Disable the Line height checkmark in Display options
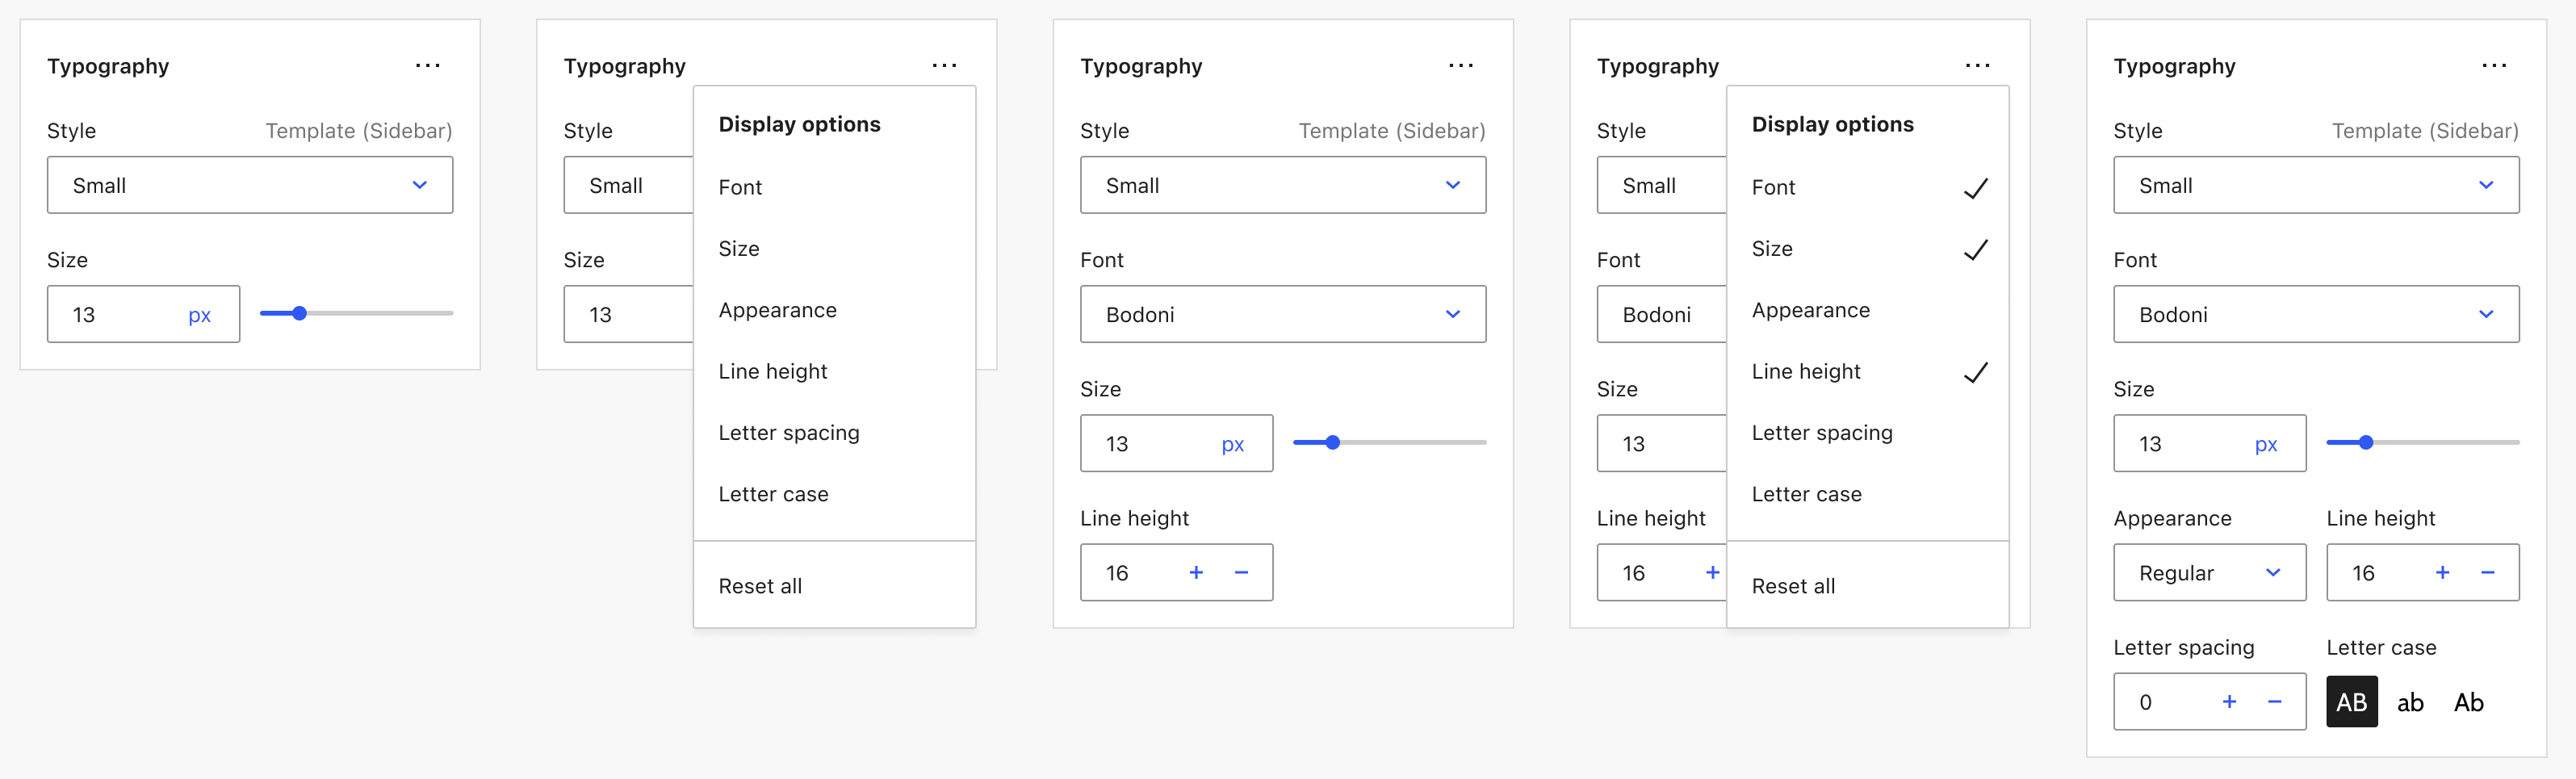 coord(1806,371)
